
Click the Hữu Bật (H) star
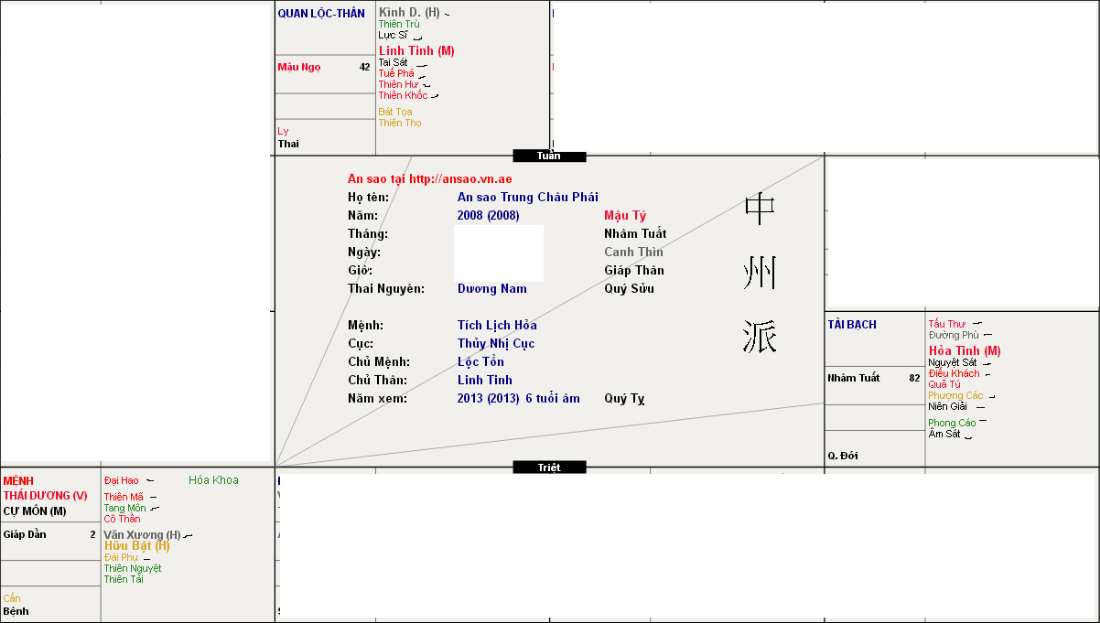tap(136, 546)
